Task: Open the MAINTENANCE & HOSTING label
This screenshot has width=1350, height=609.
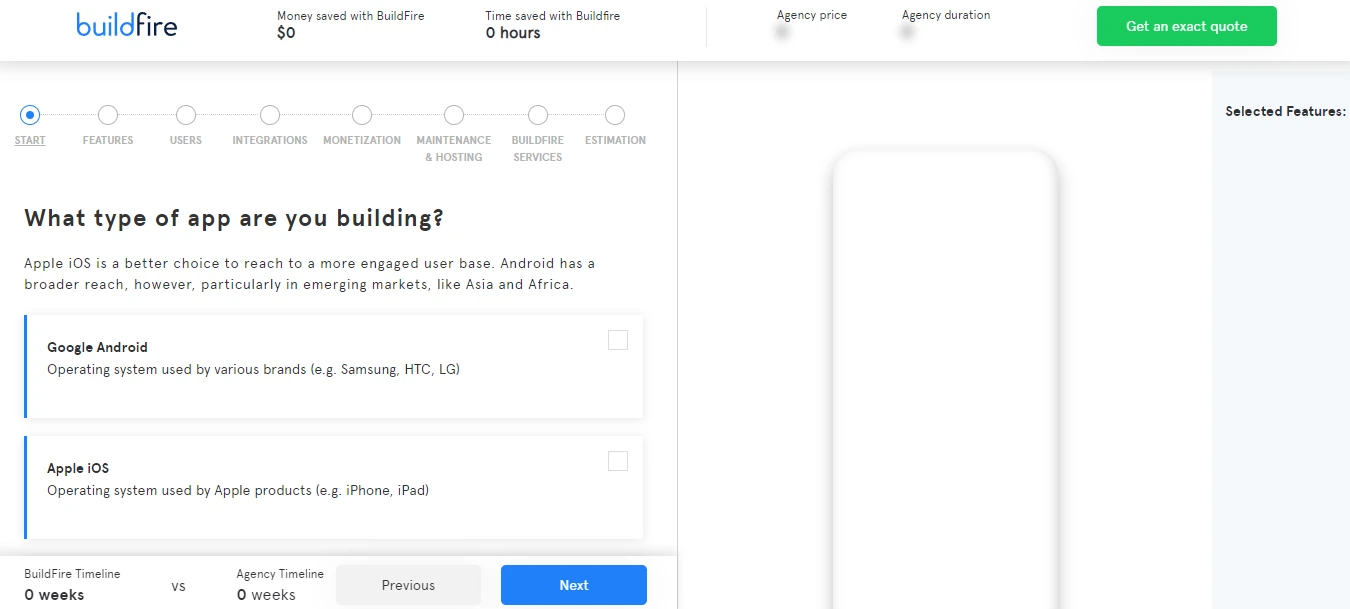Action: click(454, 148)
